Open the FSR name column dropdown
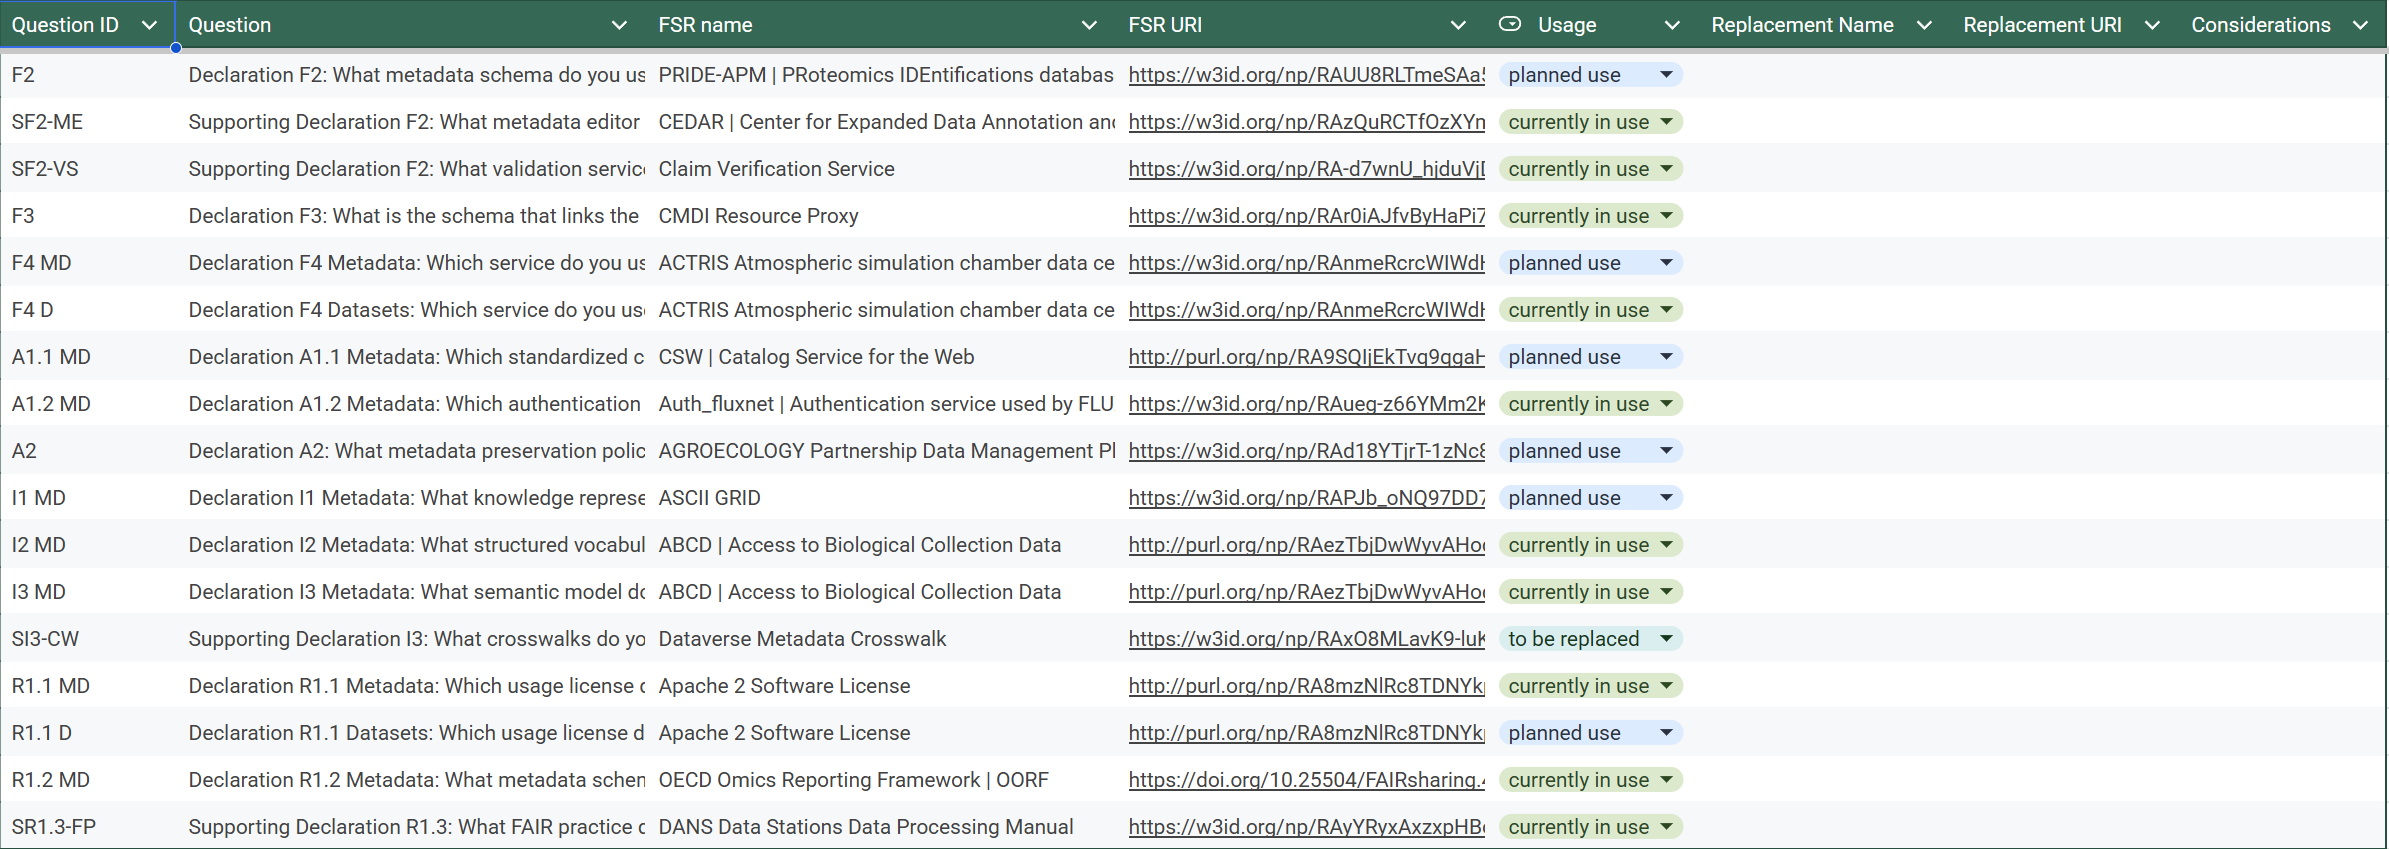 tap(1089, 25)
